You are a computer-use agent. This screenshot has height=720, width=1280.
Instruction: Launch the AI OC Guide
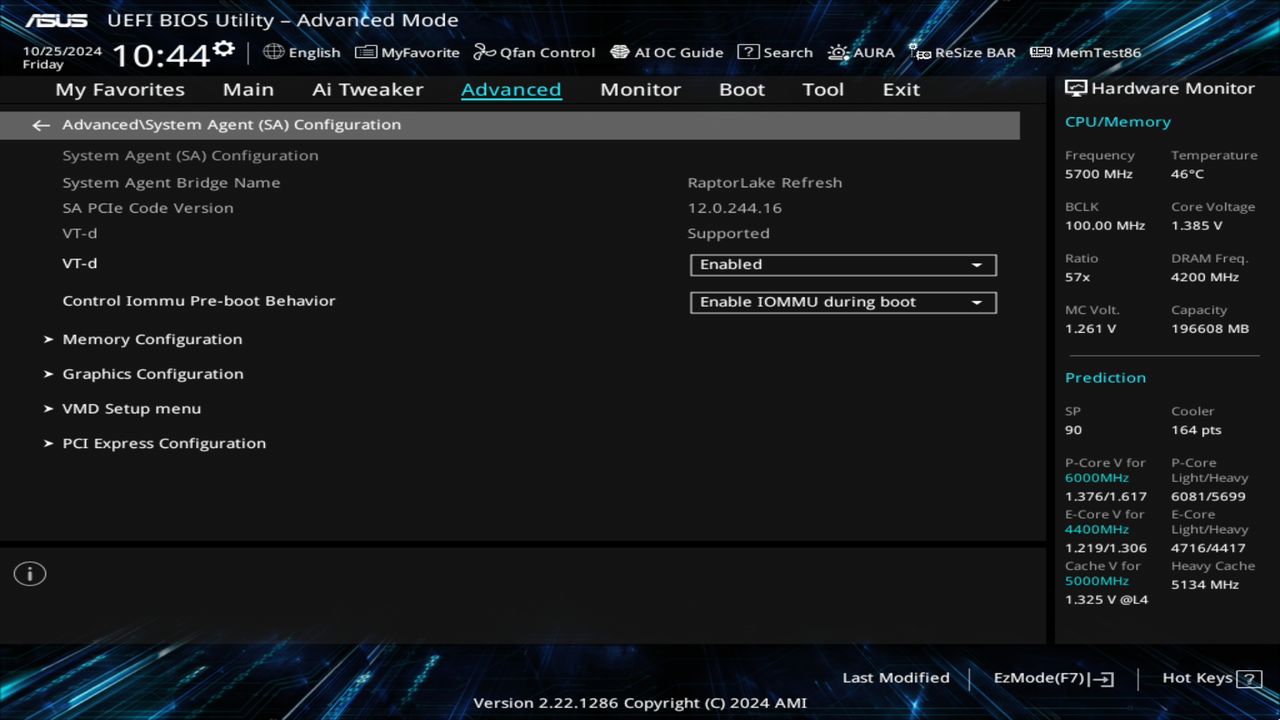[x=666, y=52]
